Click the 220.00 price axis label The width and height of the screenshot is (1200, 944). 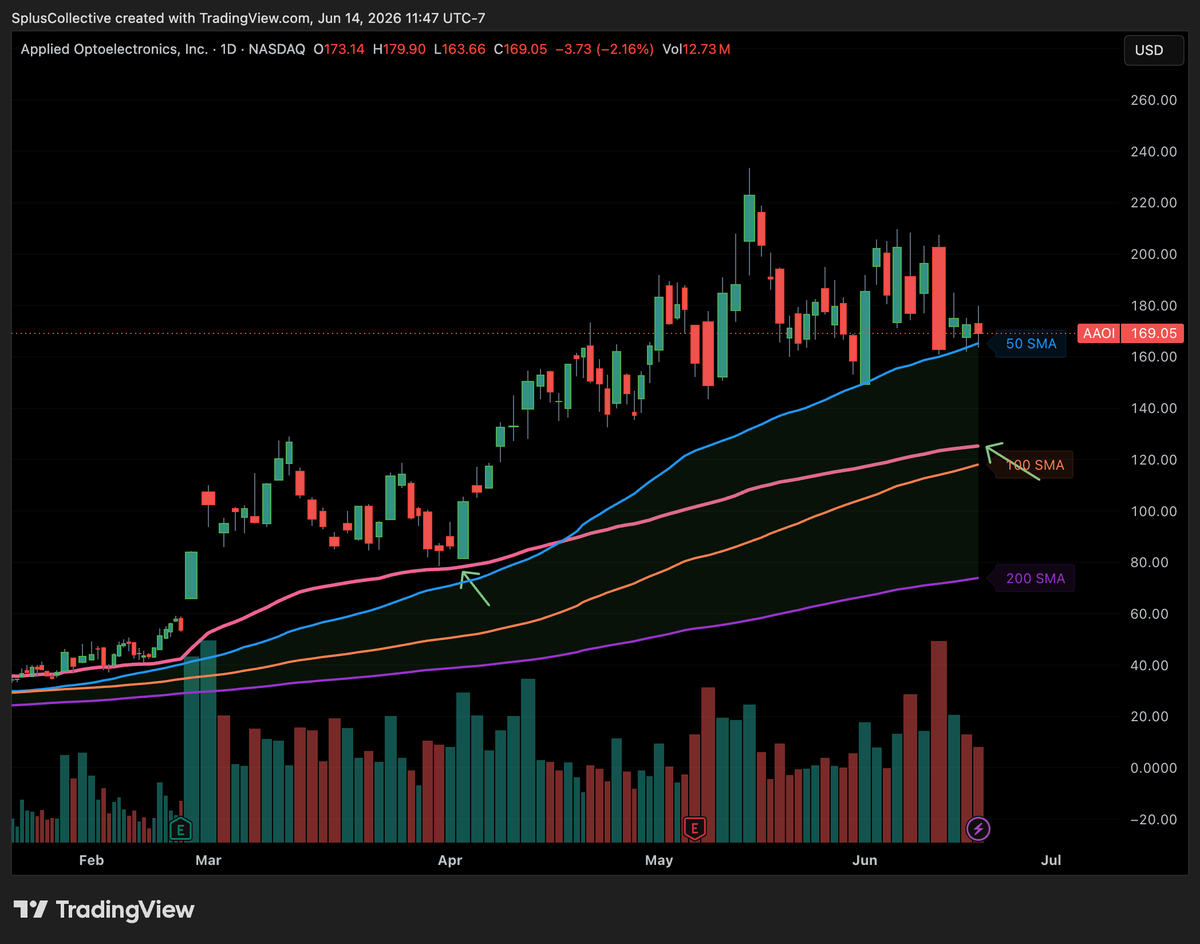pos(1153,203)
